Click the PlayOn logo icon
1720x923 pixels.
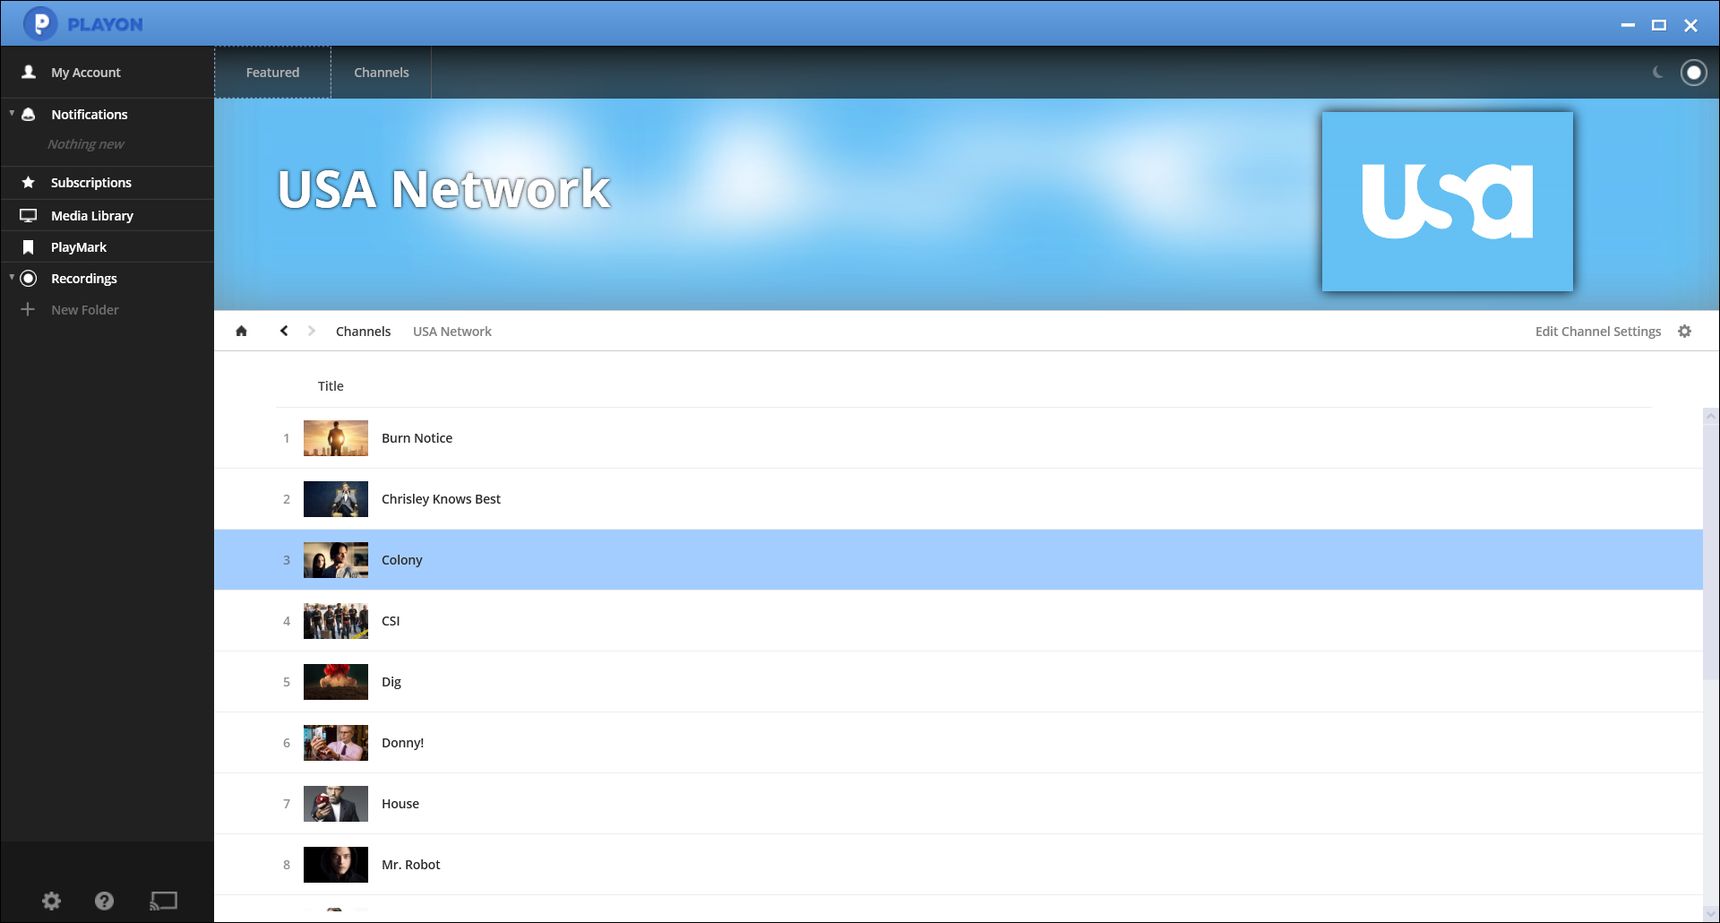click(x=40, y=23)
